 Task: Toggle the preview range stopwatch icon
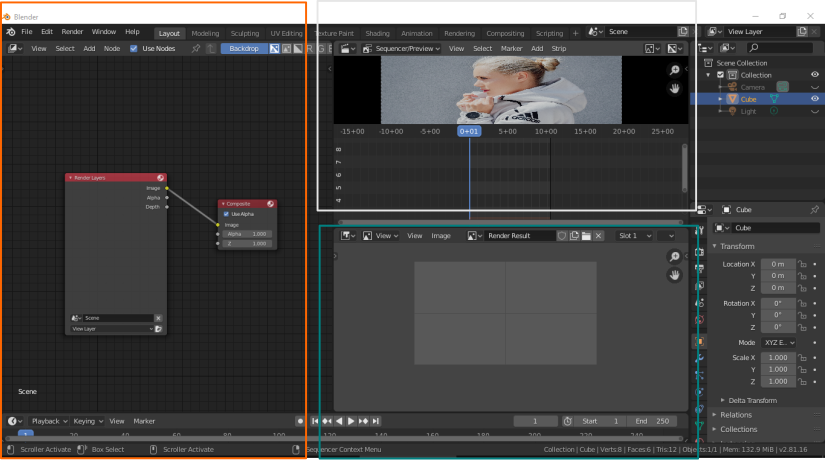(567, 421)
